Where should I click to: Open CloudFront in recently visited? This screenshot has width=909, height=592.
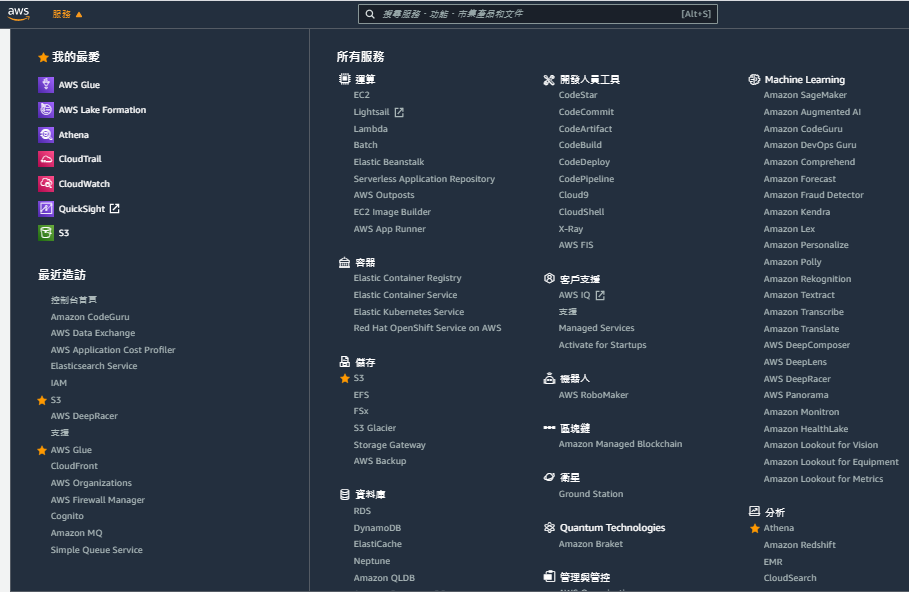pyautogui.click(x=74, y=466)
